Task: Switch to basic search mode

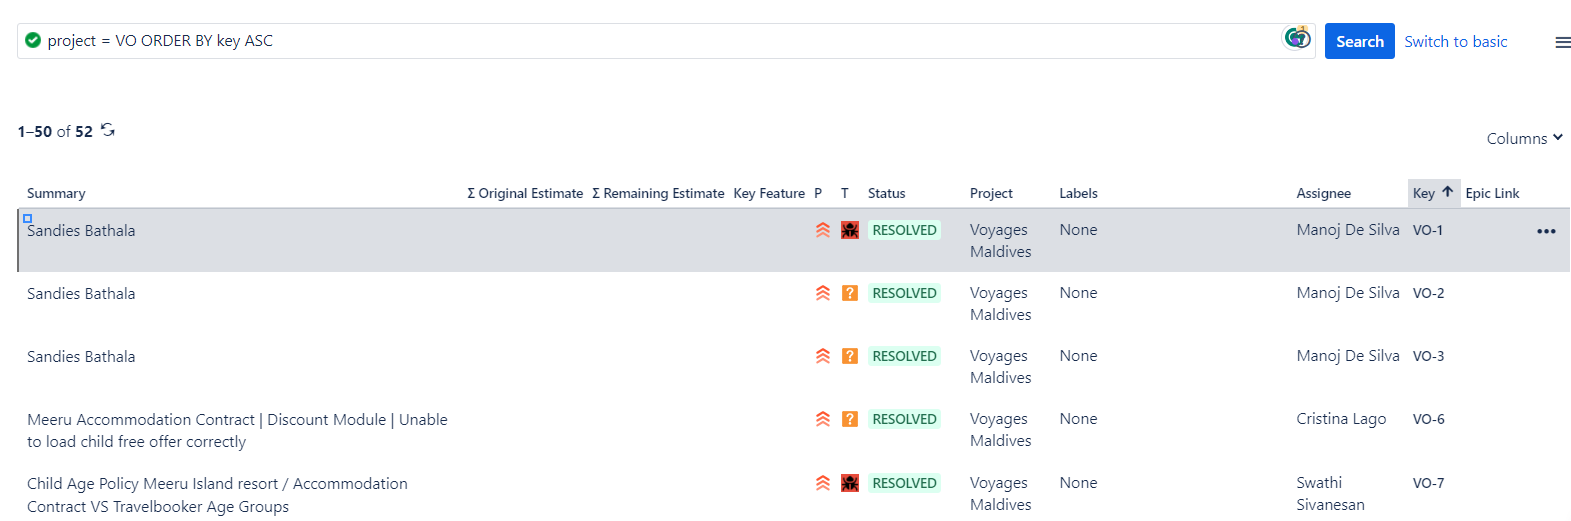Action: click(1455, 41)
